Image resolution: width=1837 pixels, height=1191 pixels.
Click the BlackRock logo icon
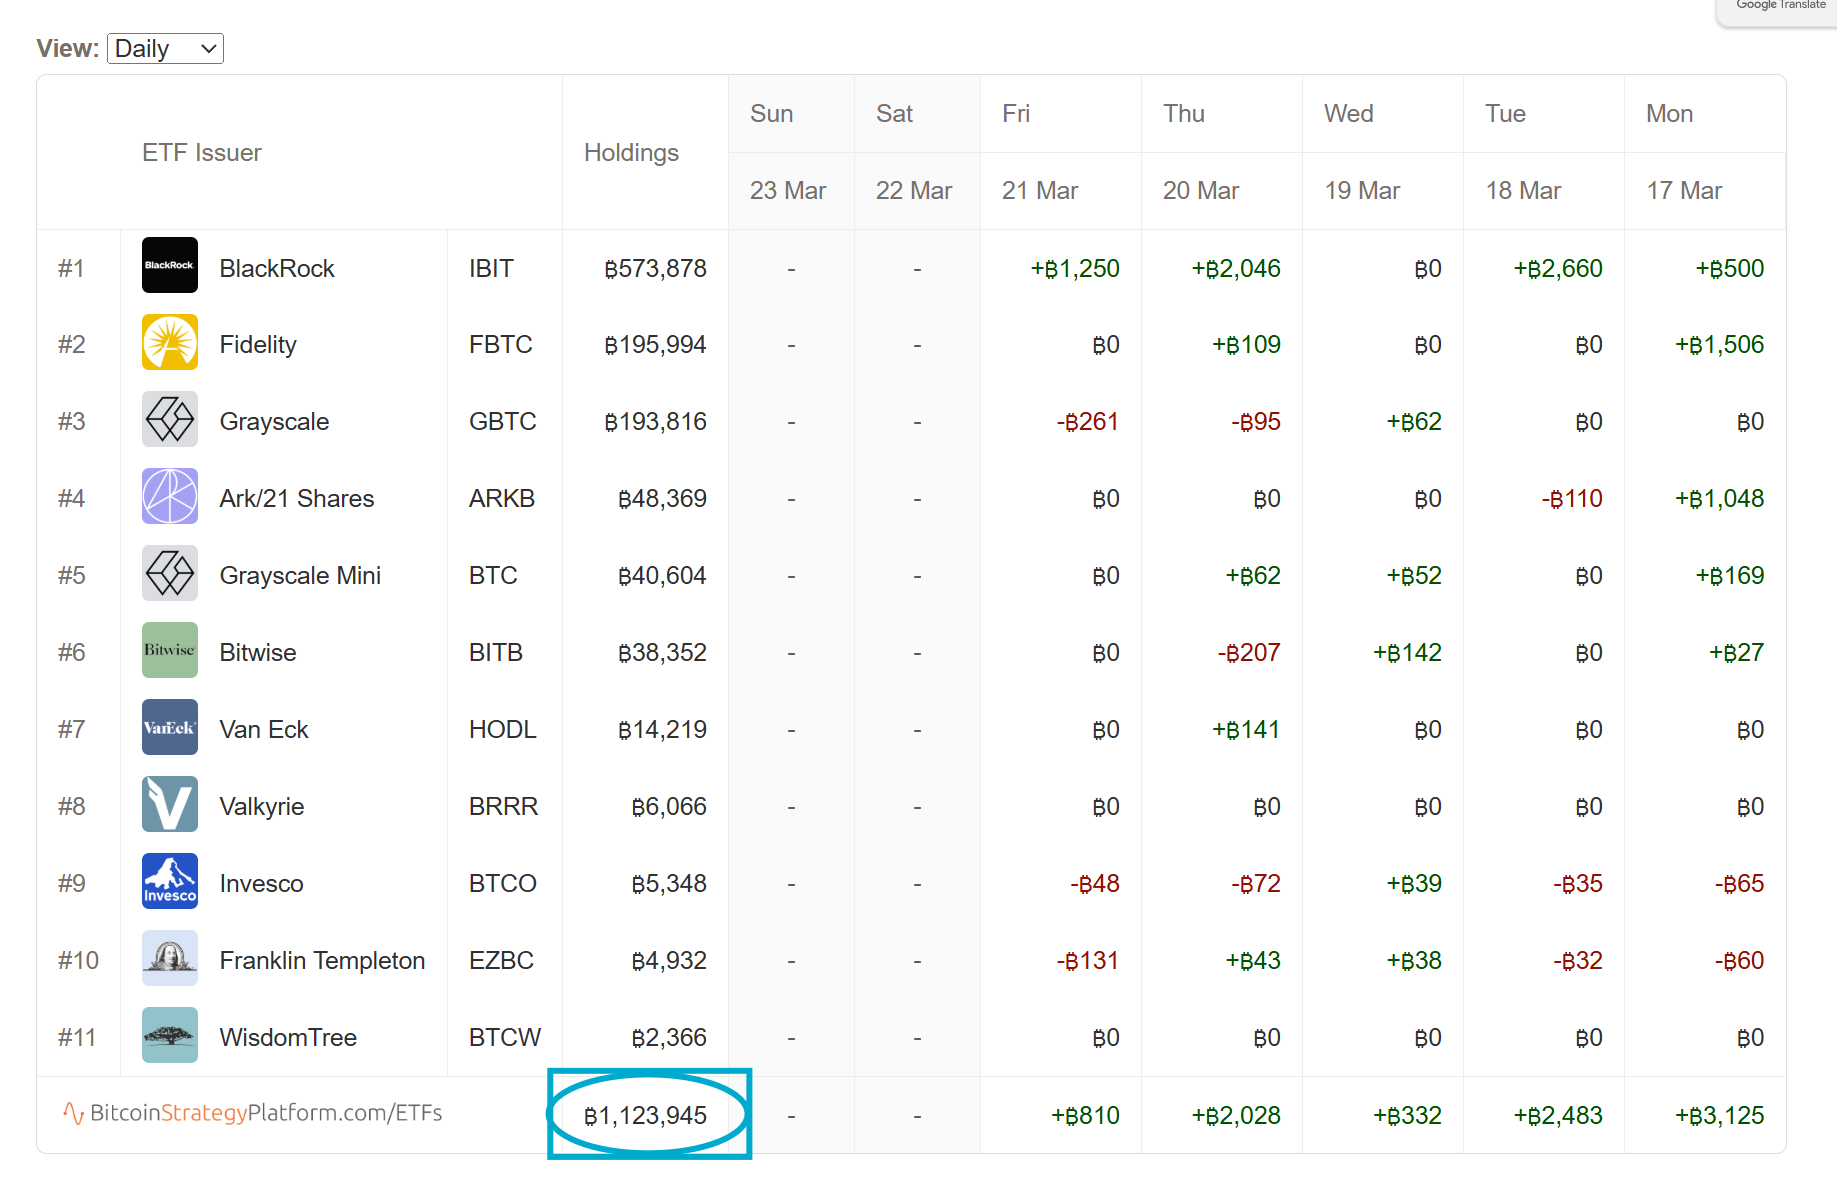point(169,266)
